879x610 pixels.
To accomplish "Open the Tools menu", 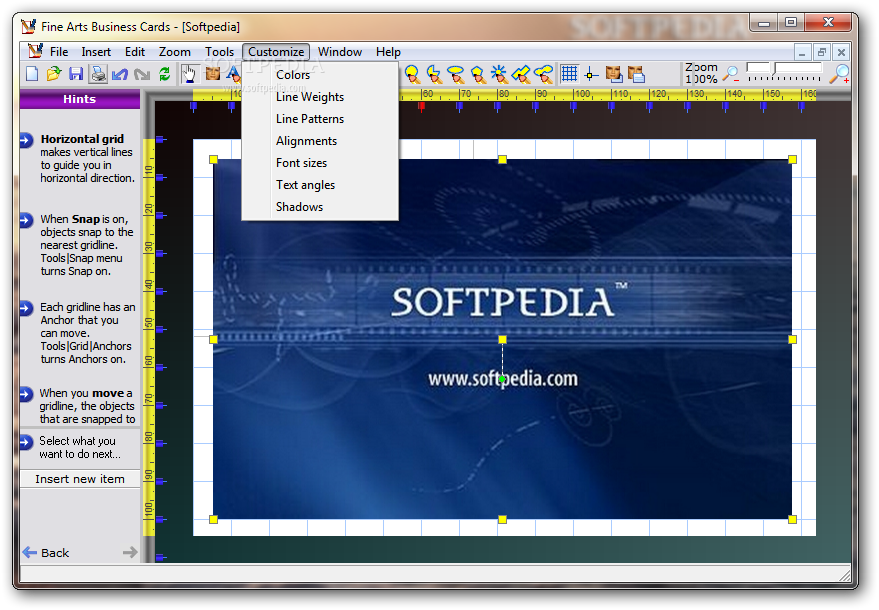I will coord(219,52).
